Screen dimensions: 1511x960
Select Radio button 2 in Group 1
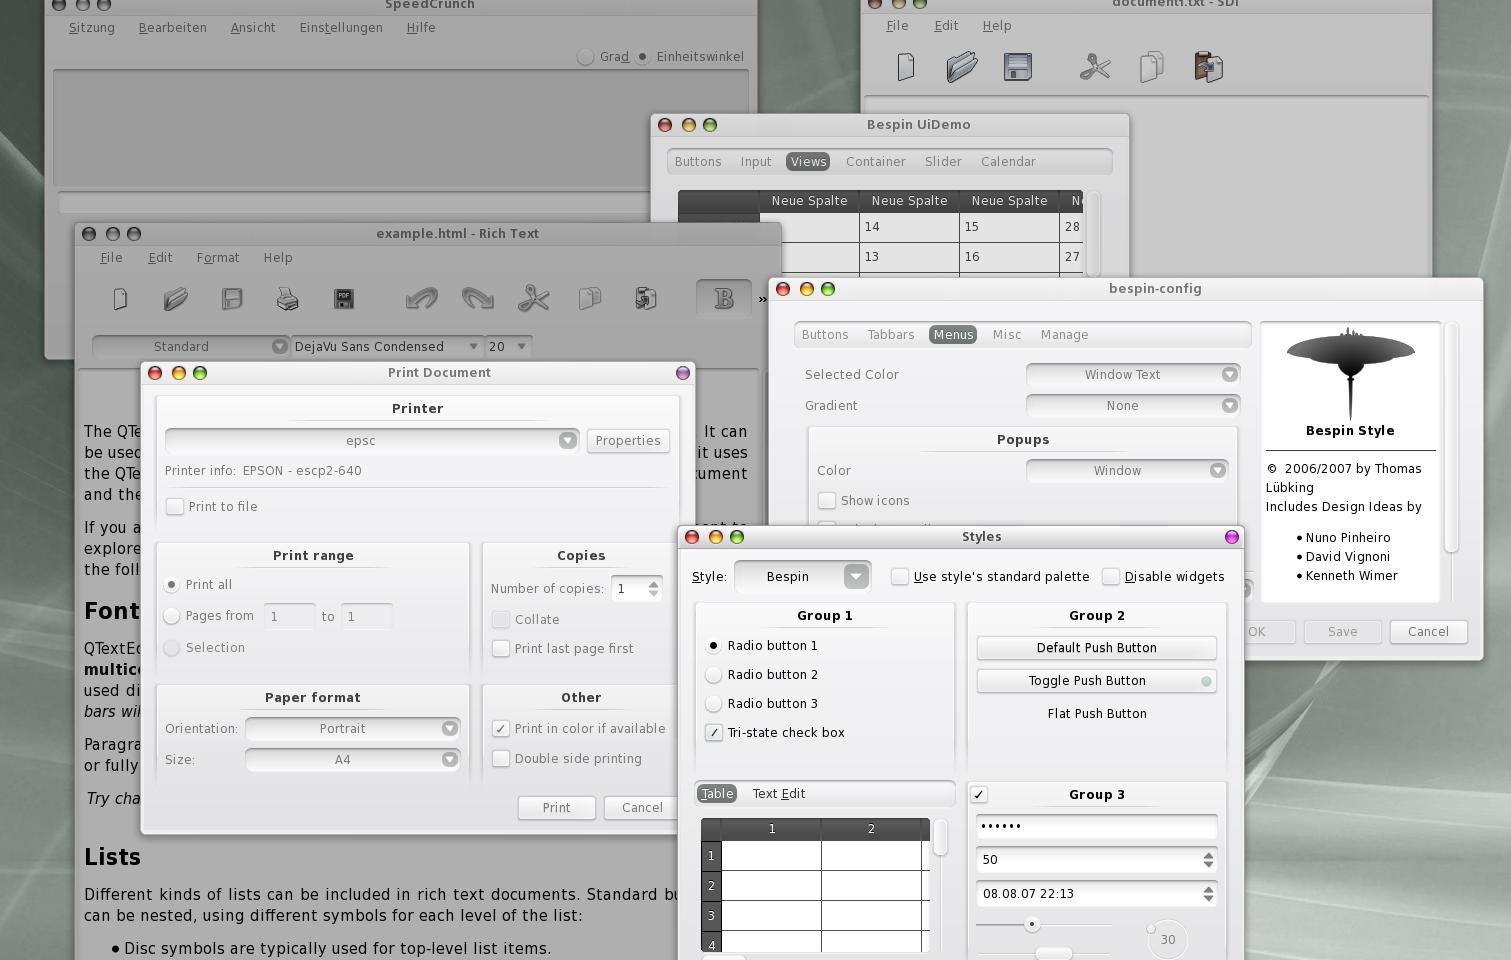714,675
